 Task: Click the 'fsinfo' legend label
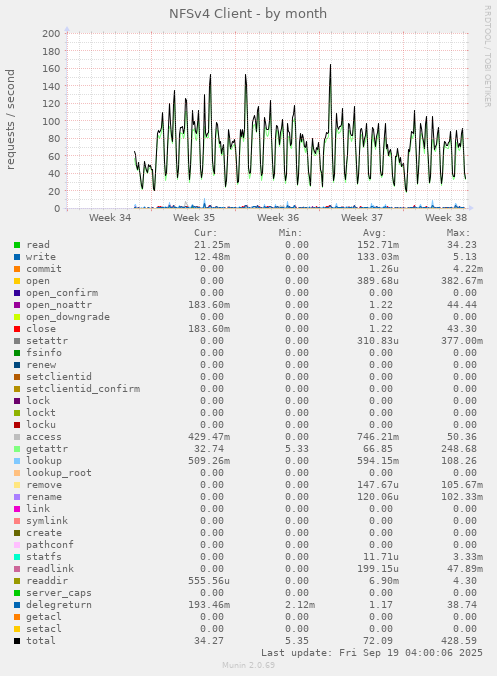pos(44,353)
